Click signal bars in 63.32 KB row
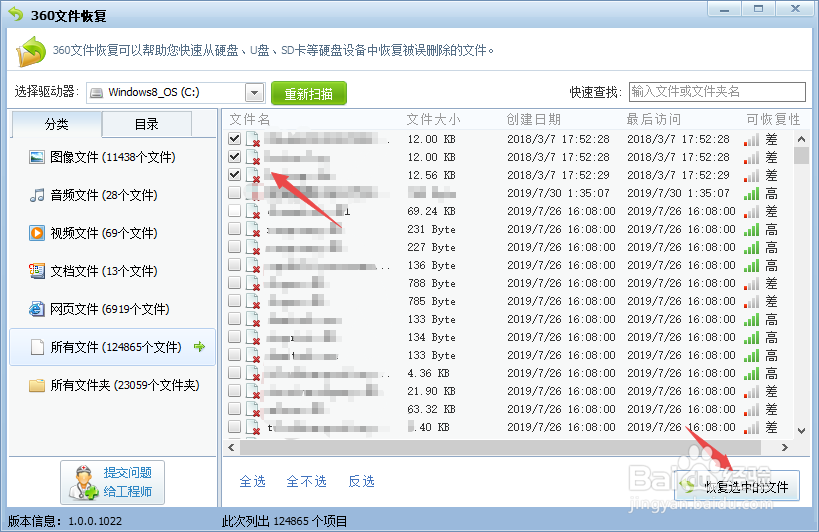819x532 pixels. pos(751,410)
